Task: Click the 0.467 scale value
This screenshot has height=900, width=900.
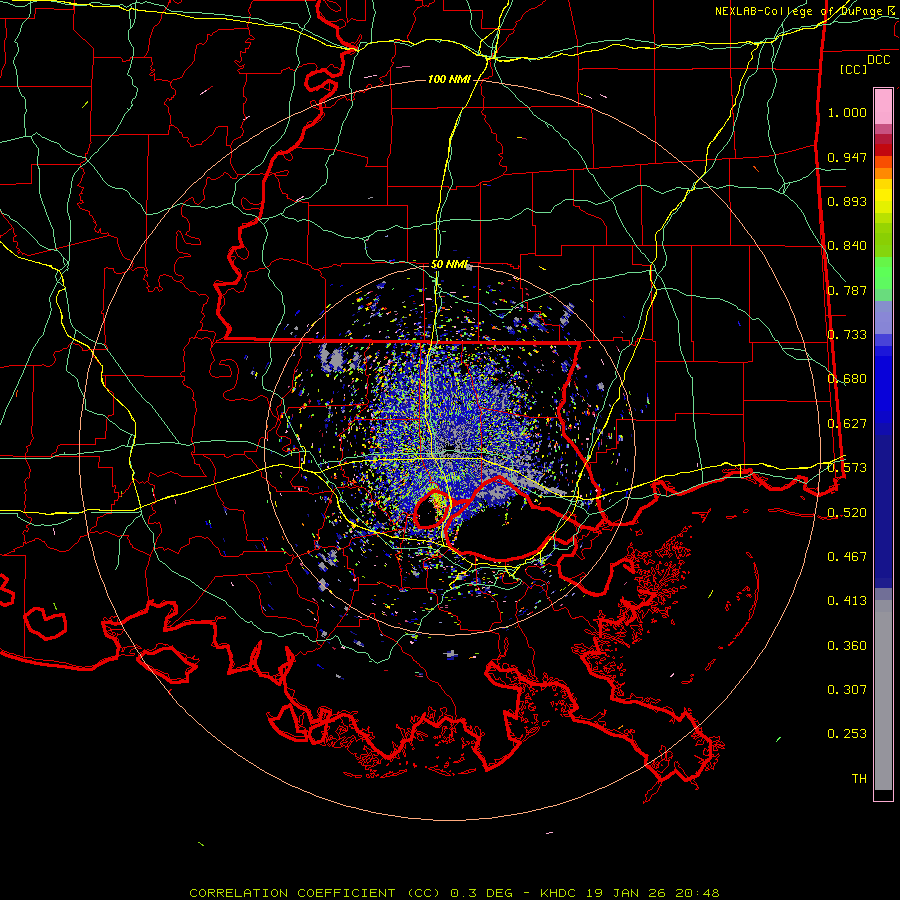Action: click(x=847, y=557)
